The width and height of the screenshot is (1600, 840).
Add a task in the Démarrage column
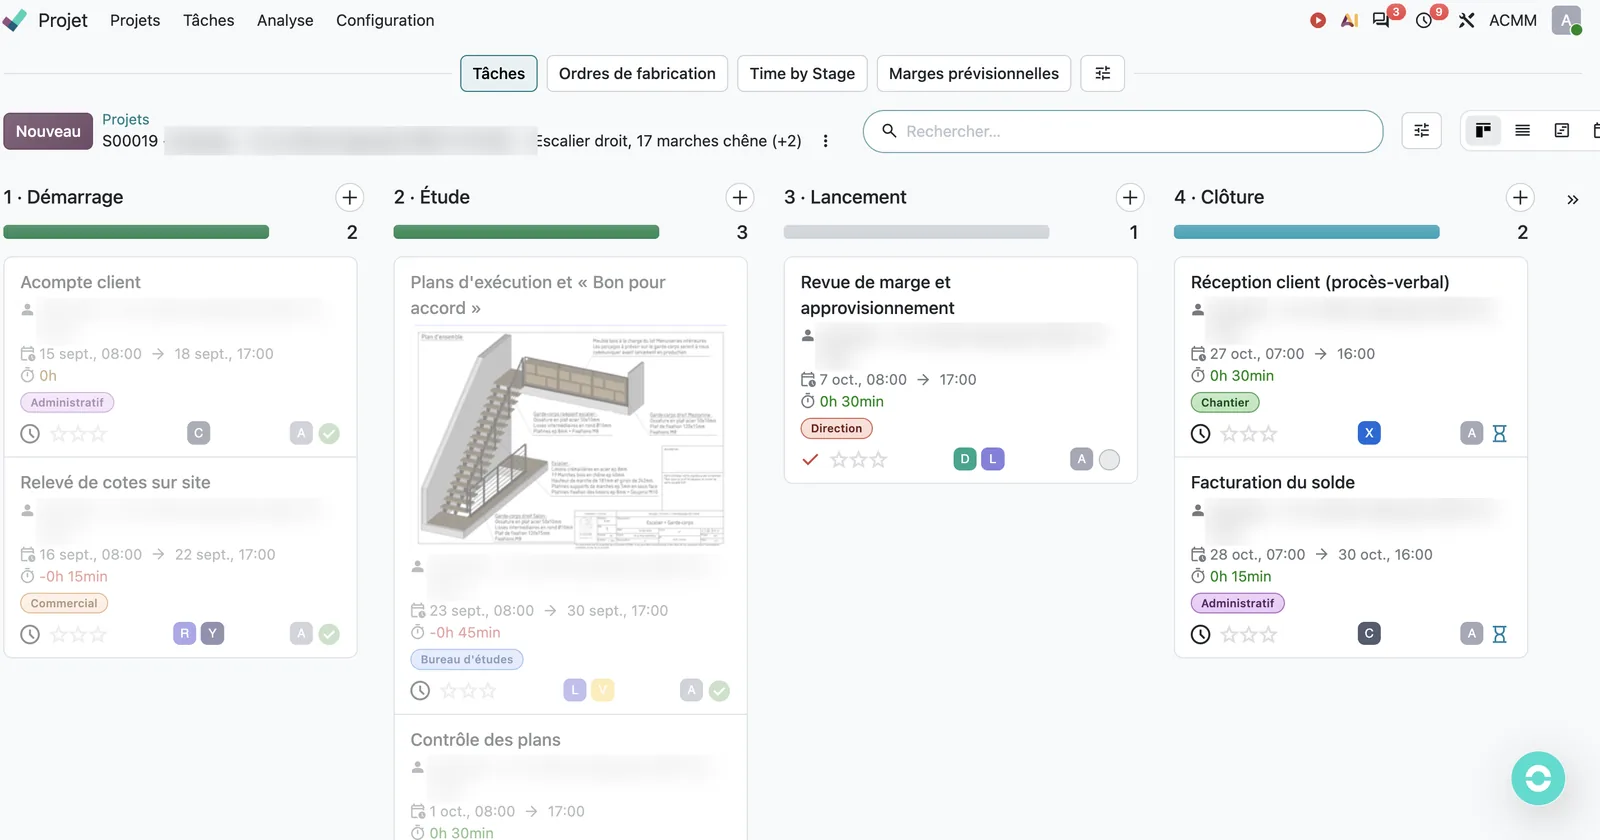coord(349,197)
